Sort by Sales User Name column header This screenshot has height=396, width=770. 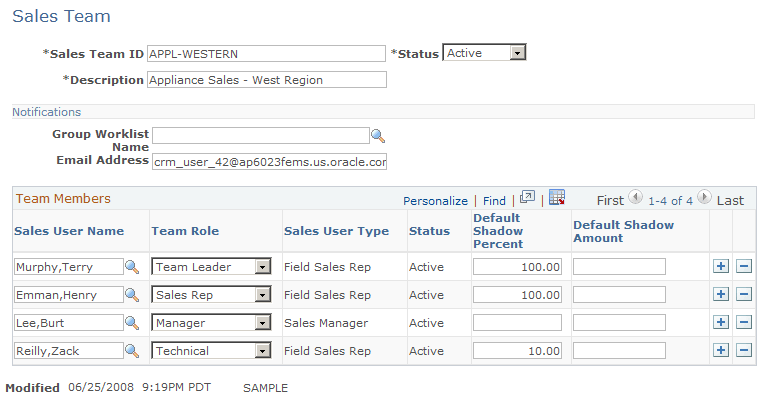[x=69, y=231]
